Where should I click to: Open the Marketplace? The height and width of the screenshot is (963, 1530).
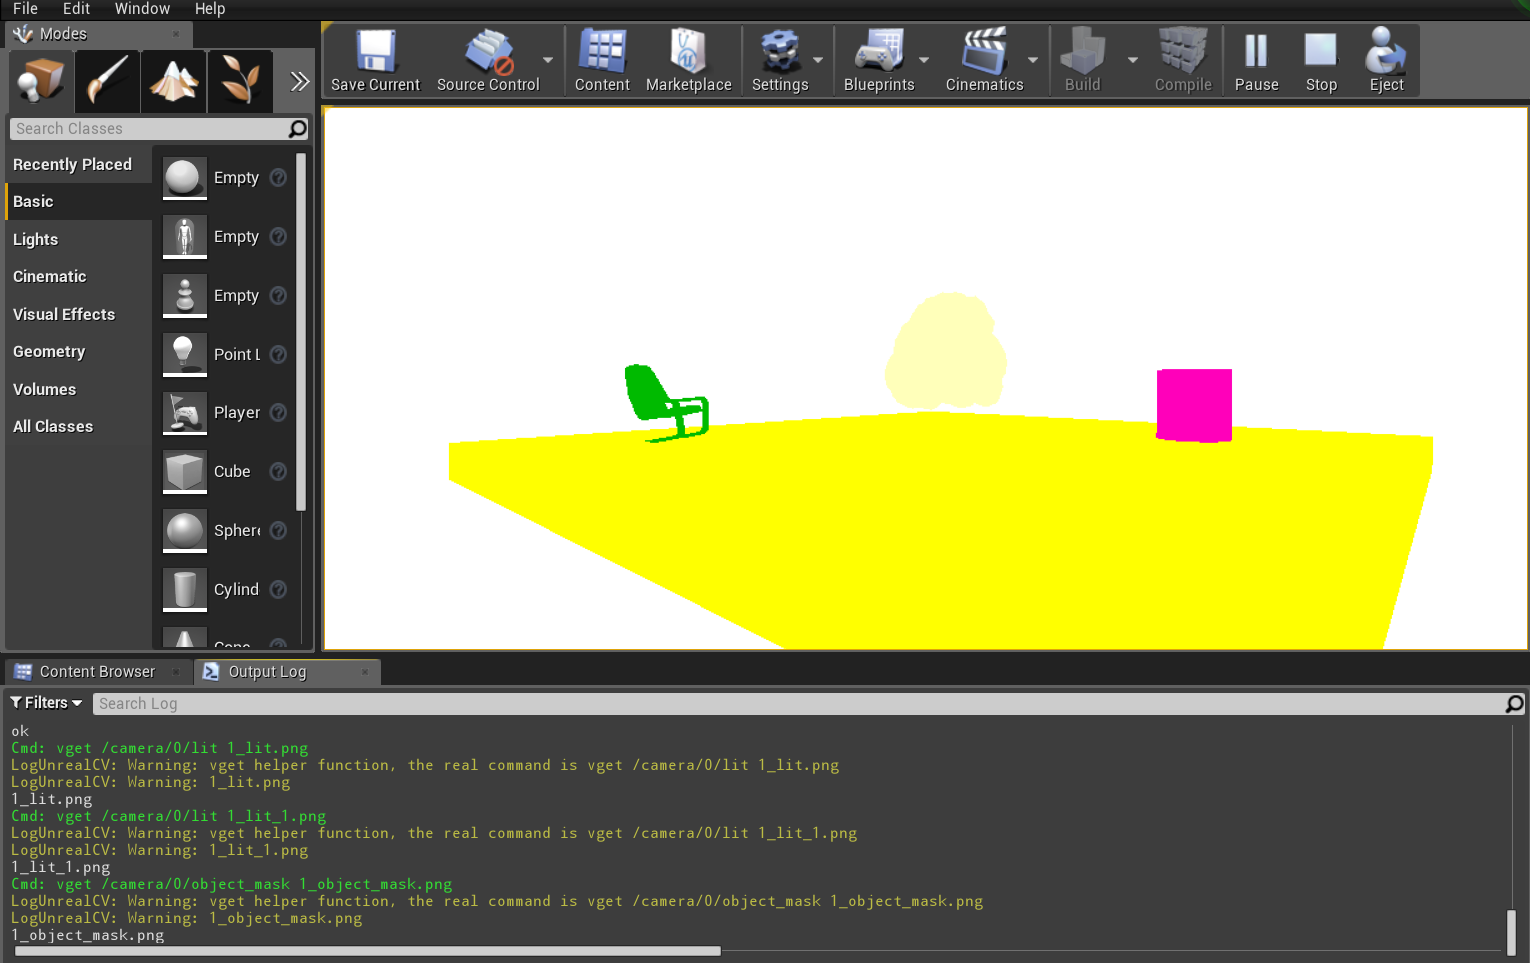tap(688, 60)
